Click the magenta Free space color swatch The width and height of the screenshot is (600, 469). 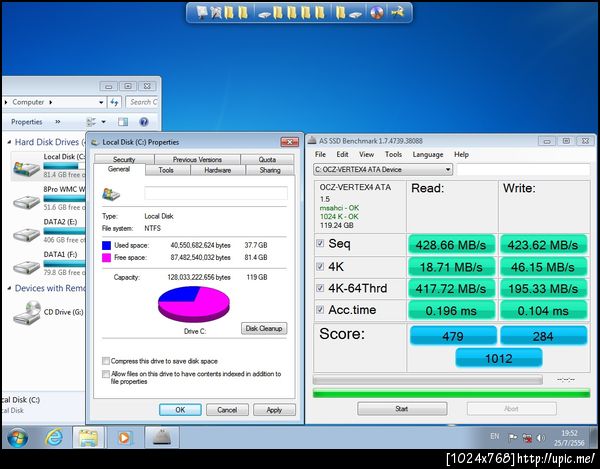click(106, 257)
